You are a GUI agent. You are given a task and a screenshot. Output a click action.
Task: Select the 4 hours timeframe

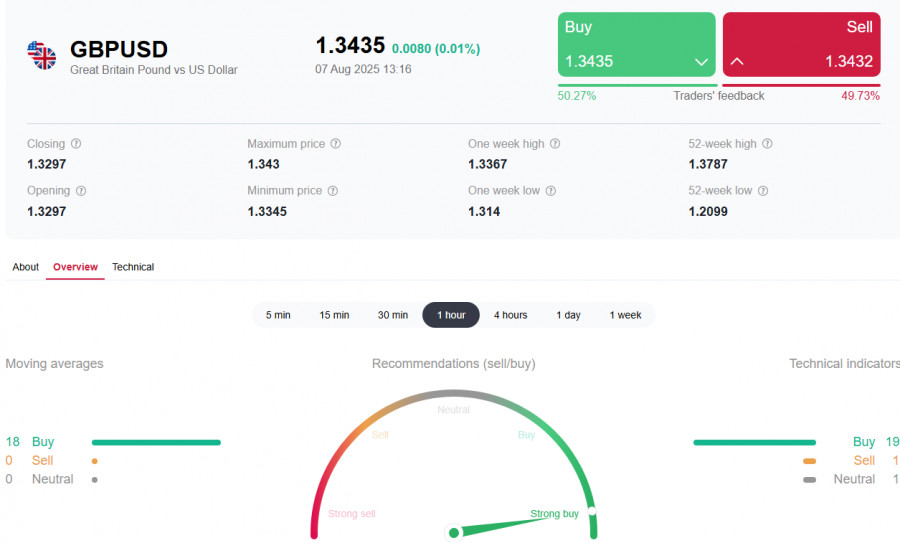point(510,315)
